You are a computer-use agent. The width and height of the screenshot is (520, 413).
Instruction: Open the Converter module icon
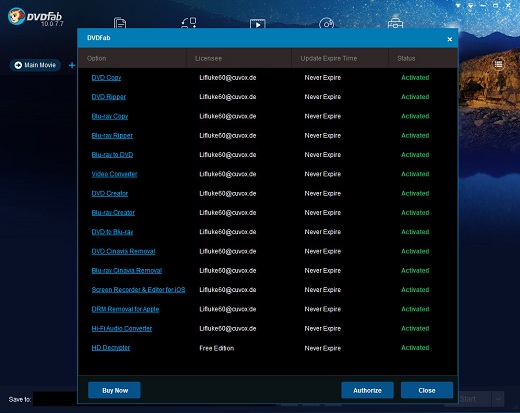pos(258,23)
